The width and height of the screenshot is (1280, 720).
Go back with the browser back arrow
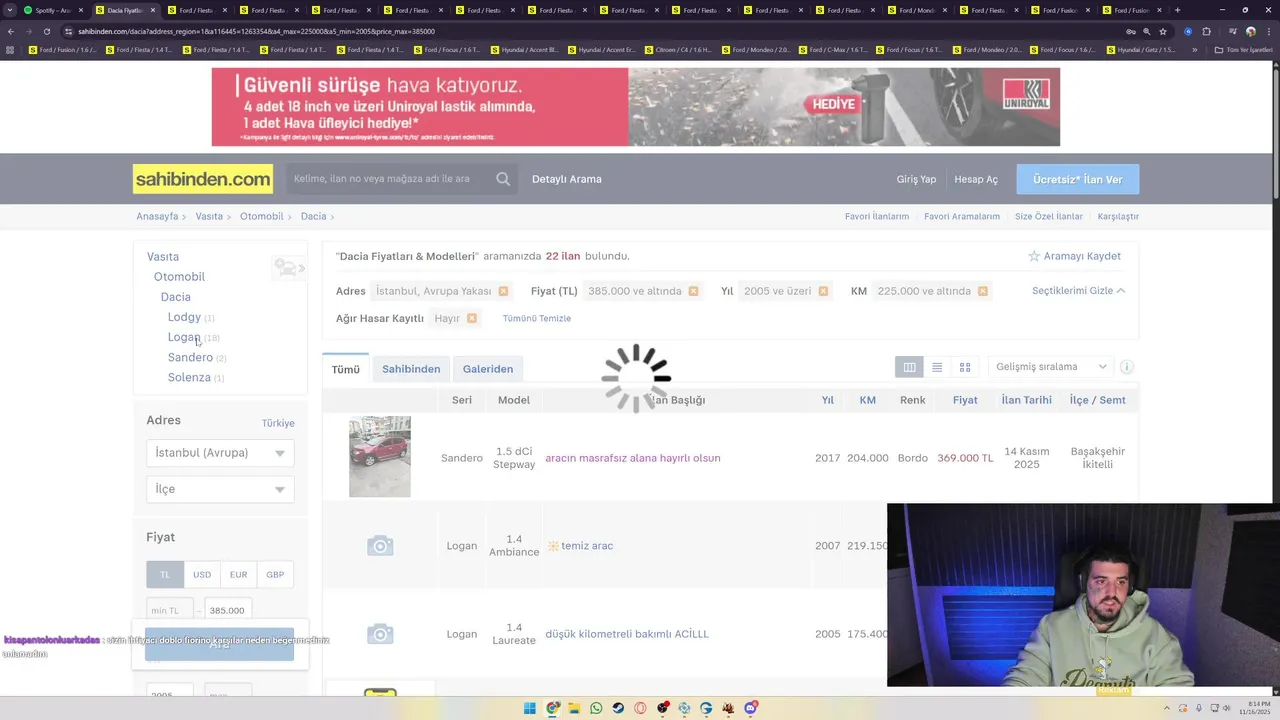10,31
